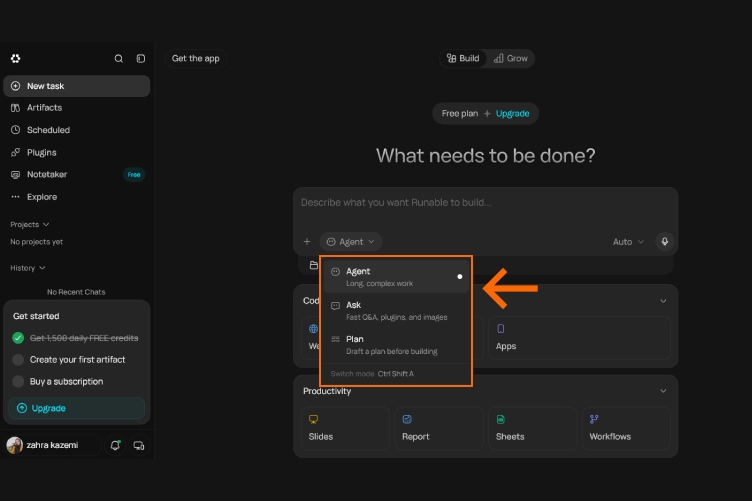Click the plus attach icon
Screen dimensions: 752x501
tap(307, 242)
